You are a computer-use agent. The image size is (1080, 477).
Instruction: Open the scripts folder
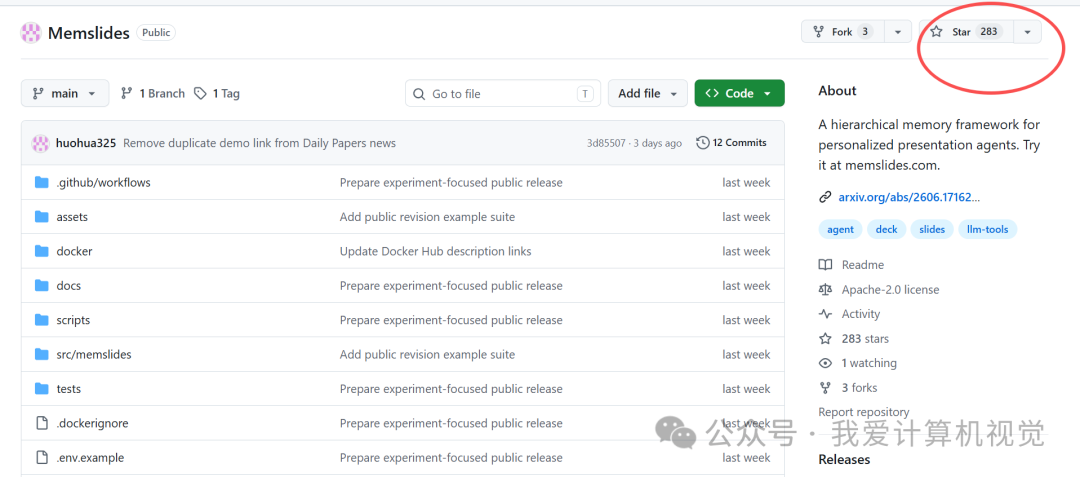(73, 320)
